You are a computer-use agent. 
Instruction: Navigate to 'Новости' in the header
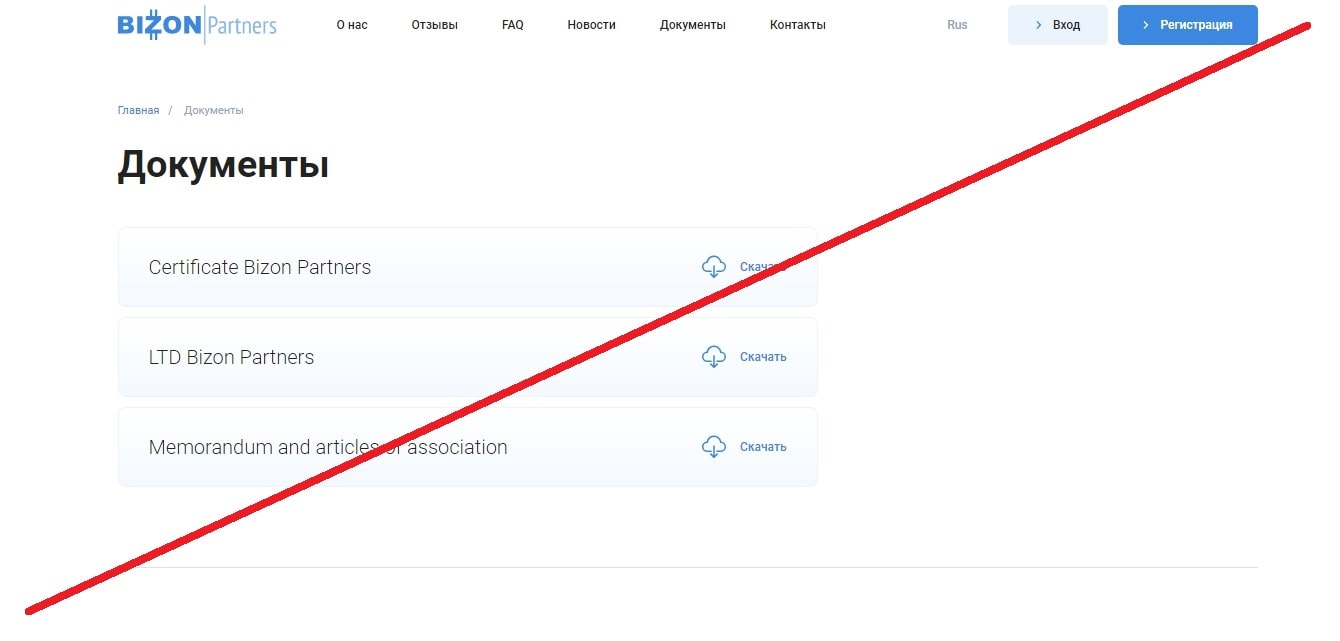pyautogui.click(x=592, y=25)
